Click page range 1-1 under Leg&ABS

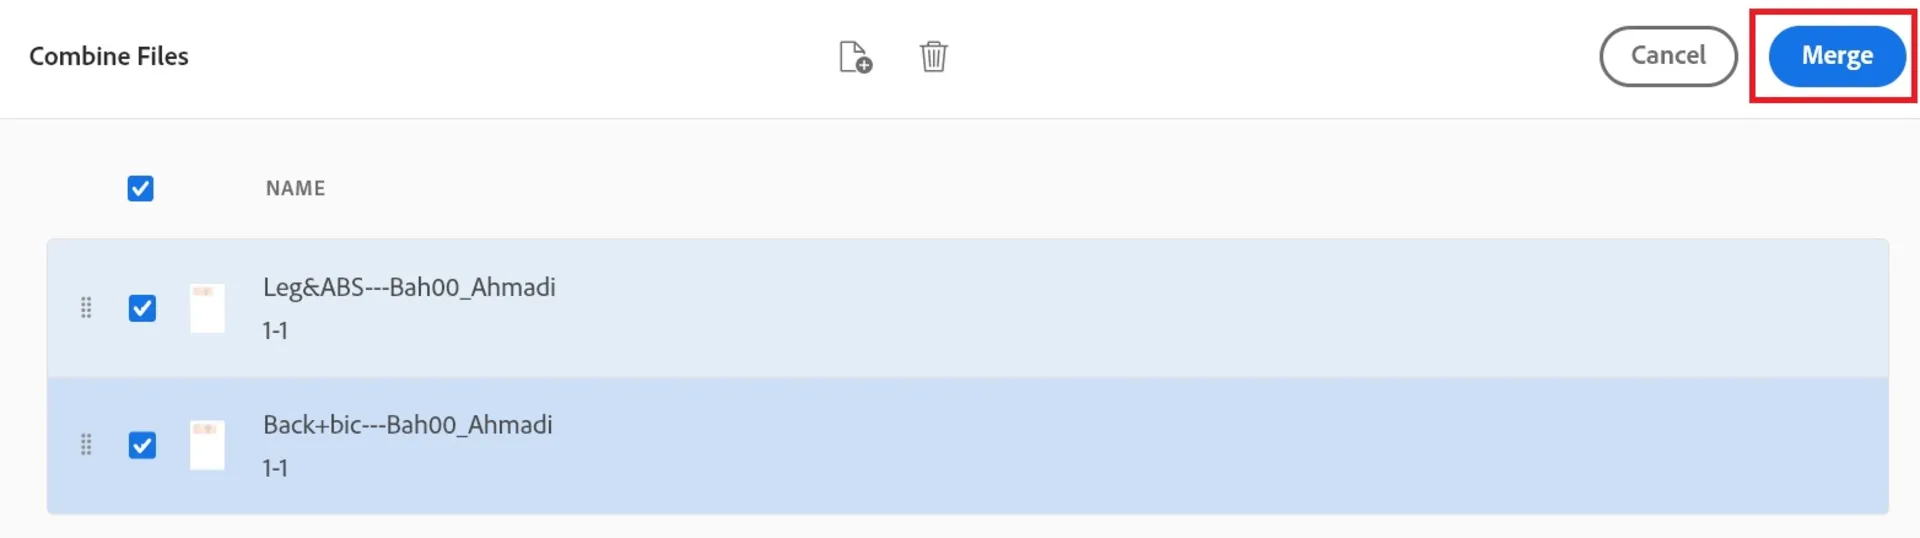pyautogui.click(x=275, y=331)
